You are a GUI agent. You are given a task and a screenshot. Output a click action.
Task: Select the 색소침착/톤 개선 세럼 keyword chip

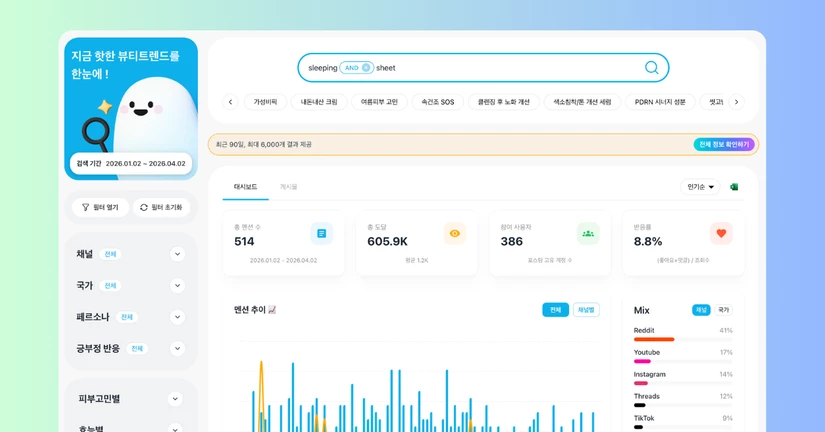pos(582,102)
